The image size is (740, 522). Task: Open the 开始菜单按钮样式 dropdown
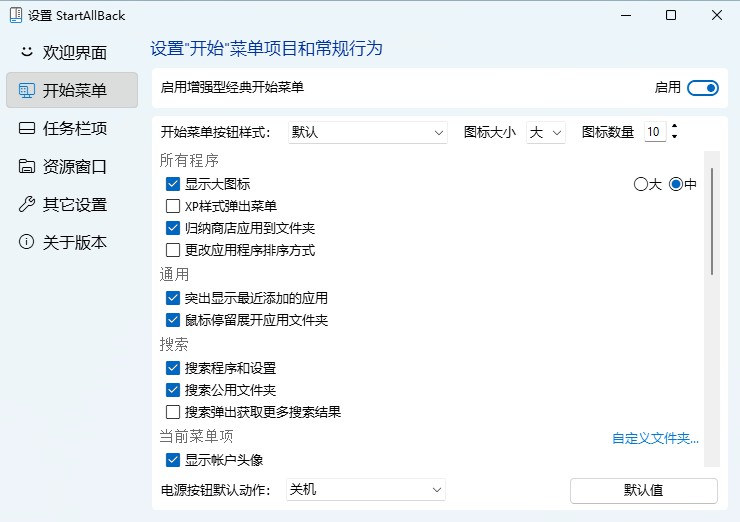coord(367,132)
